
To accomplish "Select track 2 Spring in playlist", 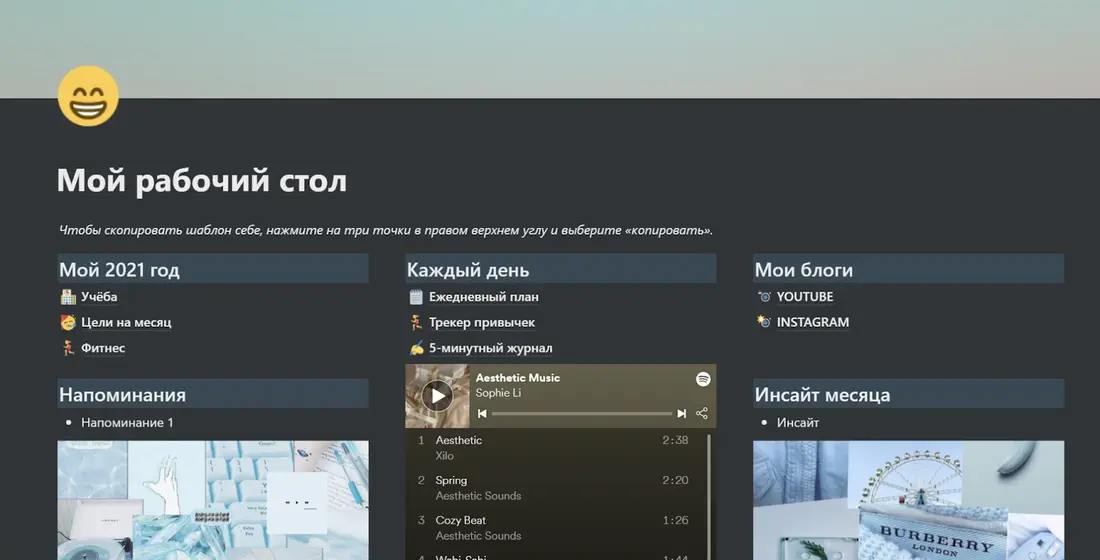I will 554,488.
